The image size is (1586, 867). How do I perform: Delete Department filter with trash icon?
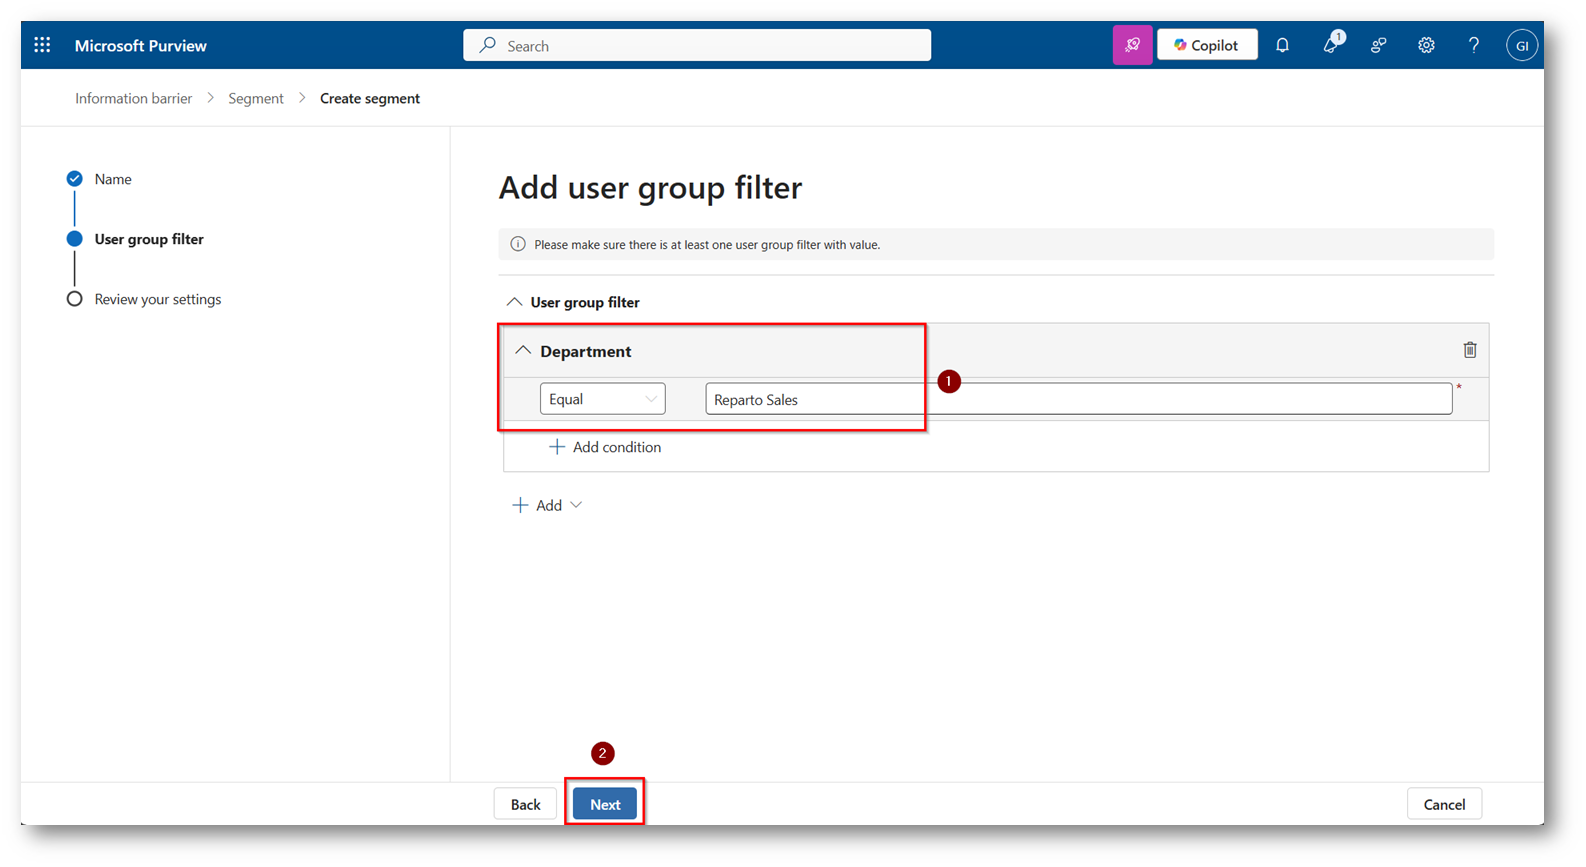point(1469,350)
